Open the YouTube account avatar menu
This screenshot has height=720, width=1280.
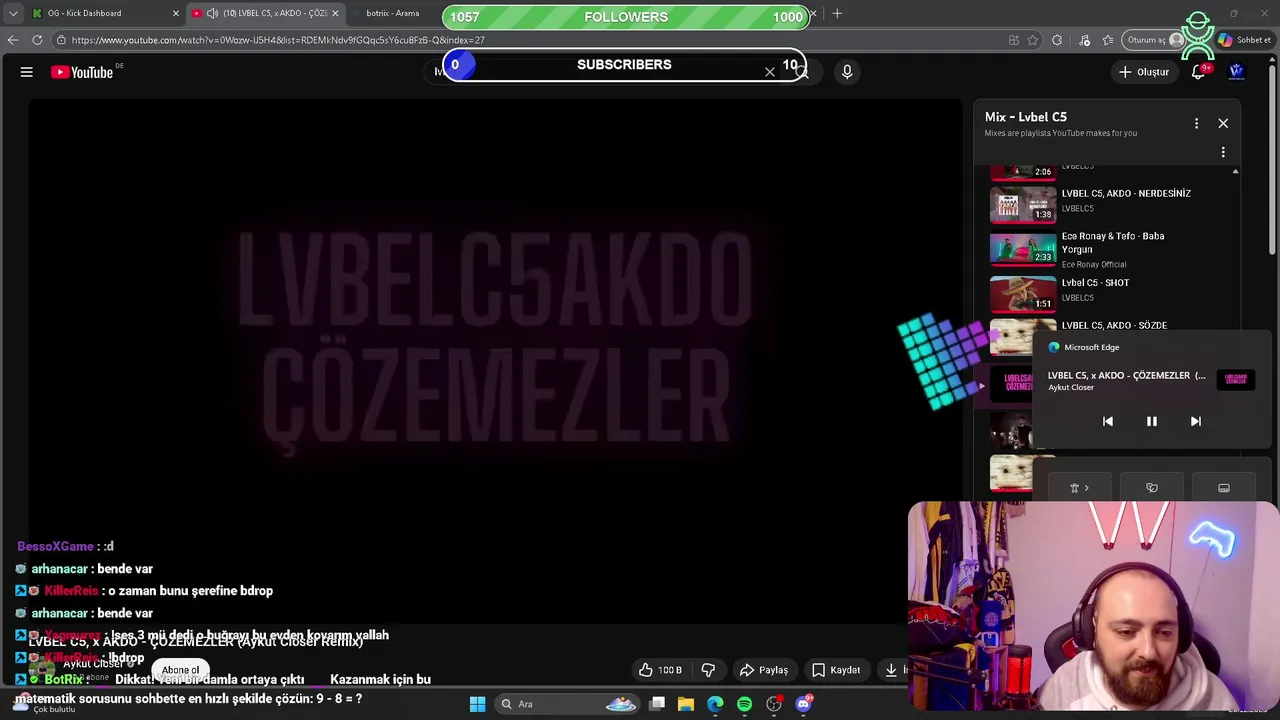point(1236,72)
